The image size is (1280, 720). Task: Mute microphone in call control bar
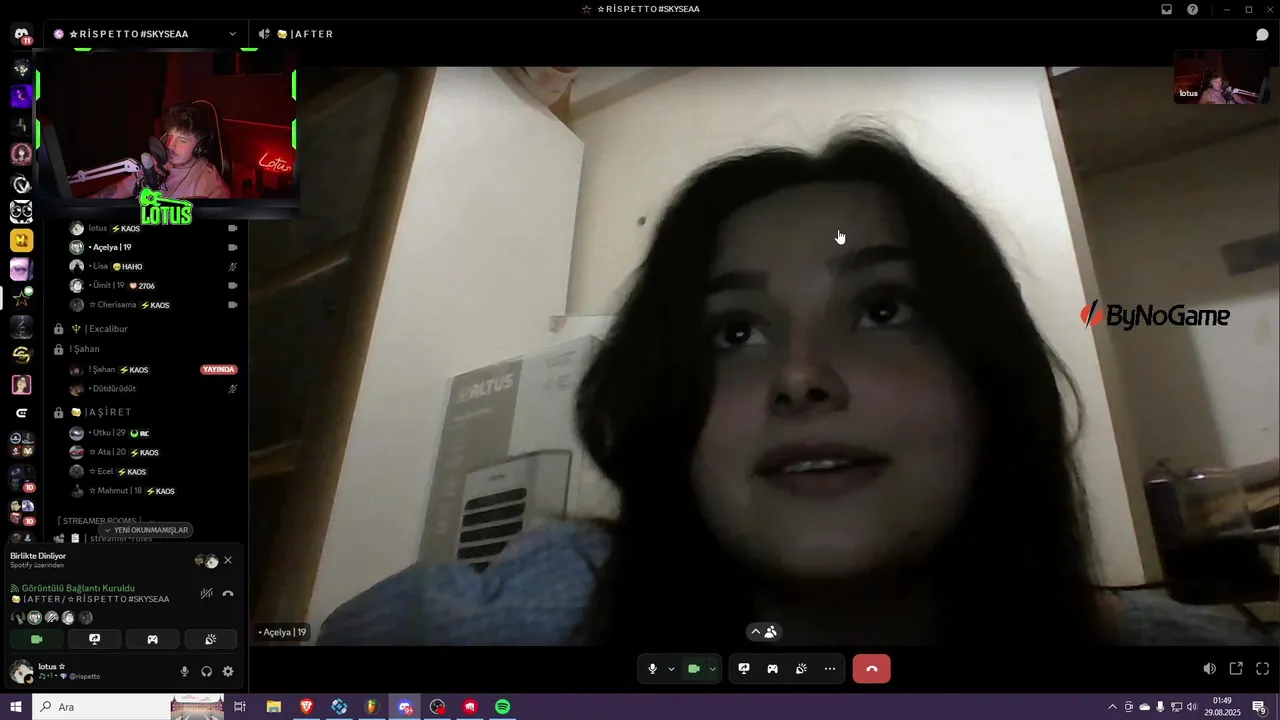point(652,669)
